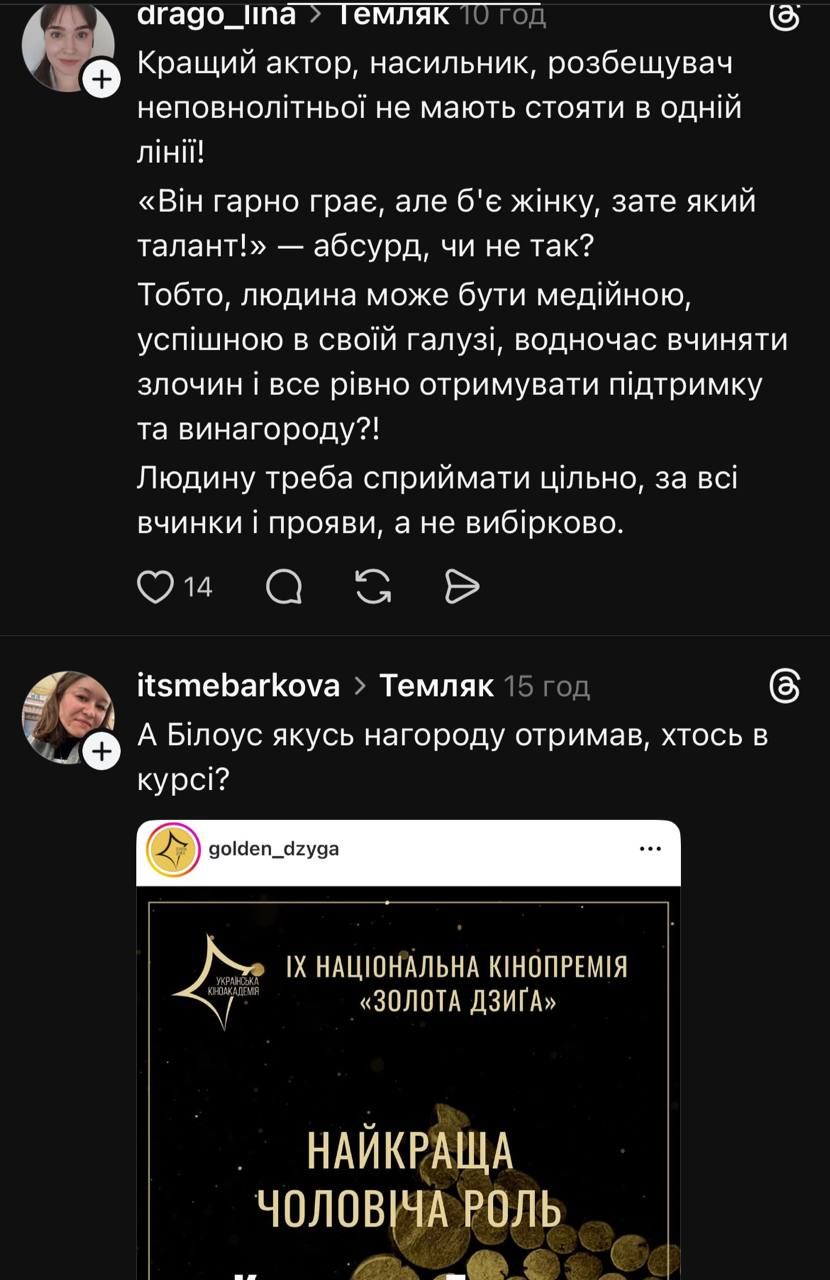Viewport: 830px width, 1280px height.
Task: Like the drago_lina post
Action: pos(155,587)
